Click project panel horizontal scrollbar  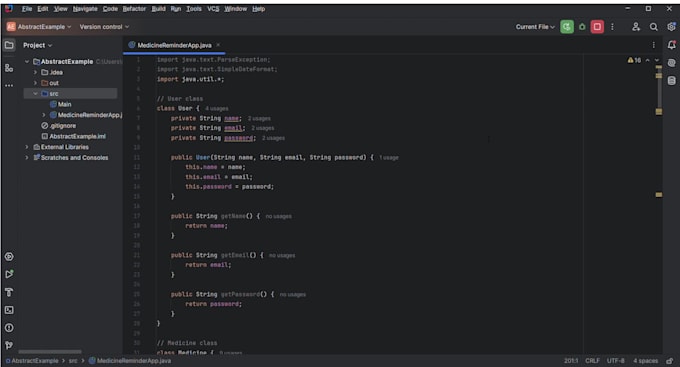pyautogui.click(x=50, y=352)
